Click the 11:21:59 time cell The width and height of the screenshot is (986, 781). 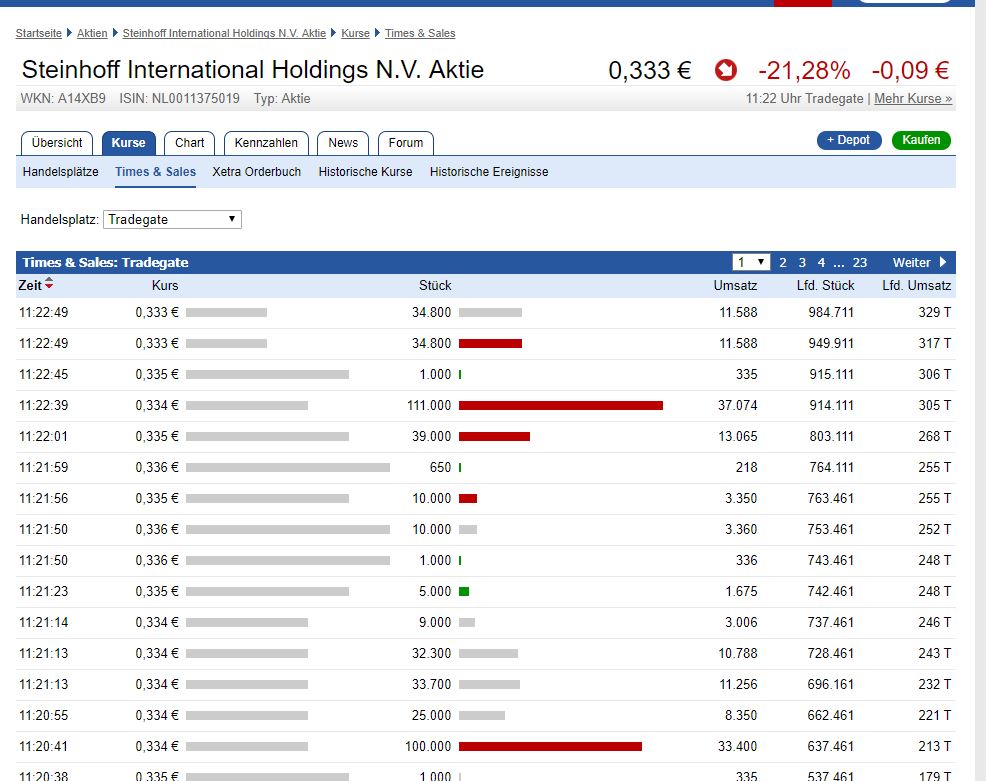(43, 467)
